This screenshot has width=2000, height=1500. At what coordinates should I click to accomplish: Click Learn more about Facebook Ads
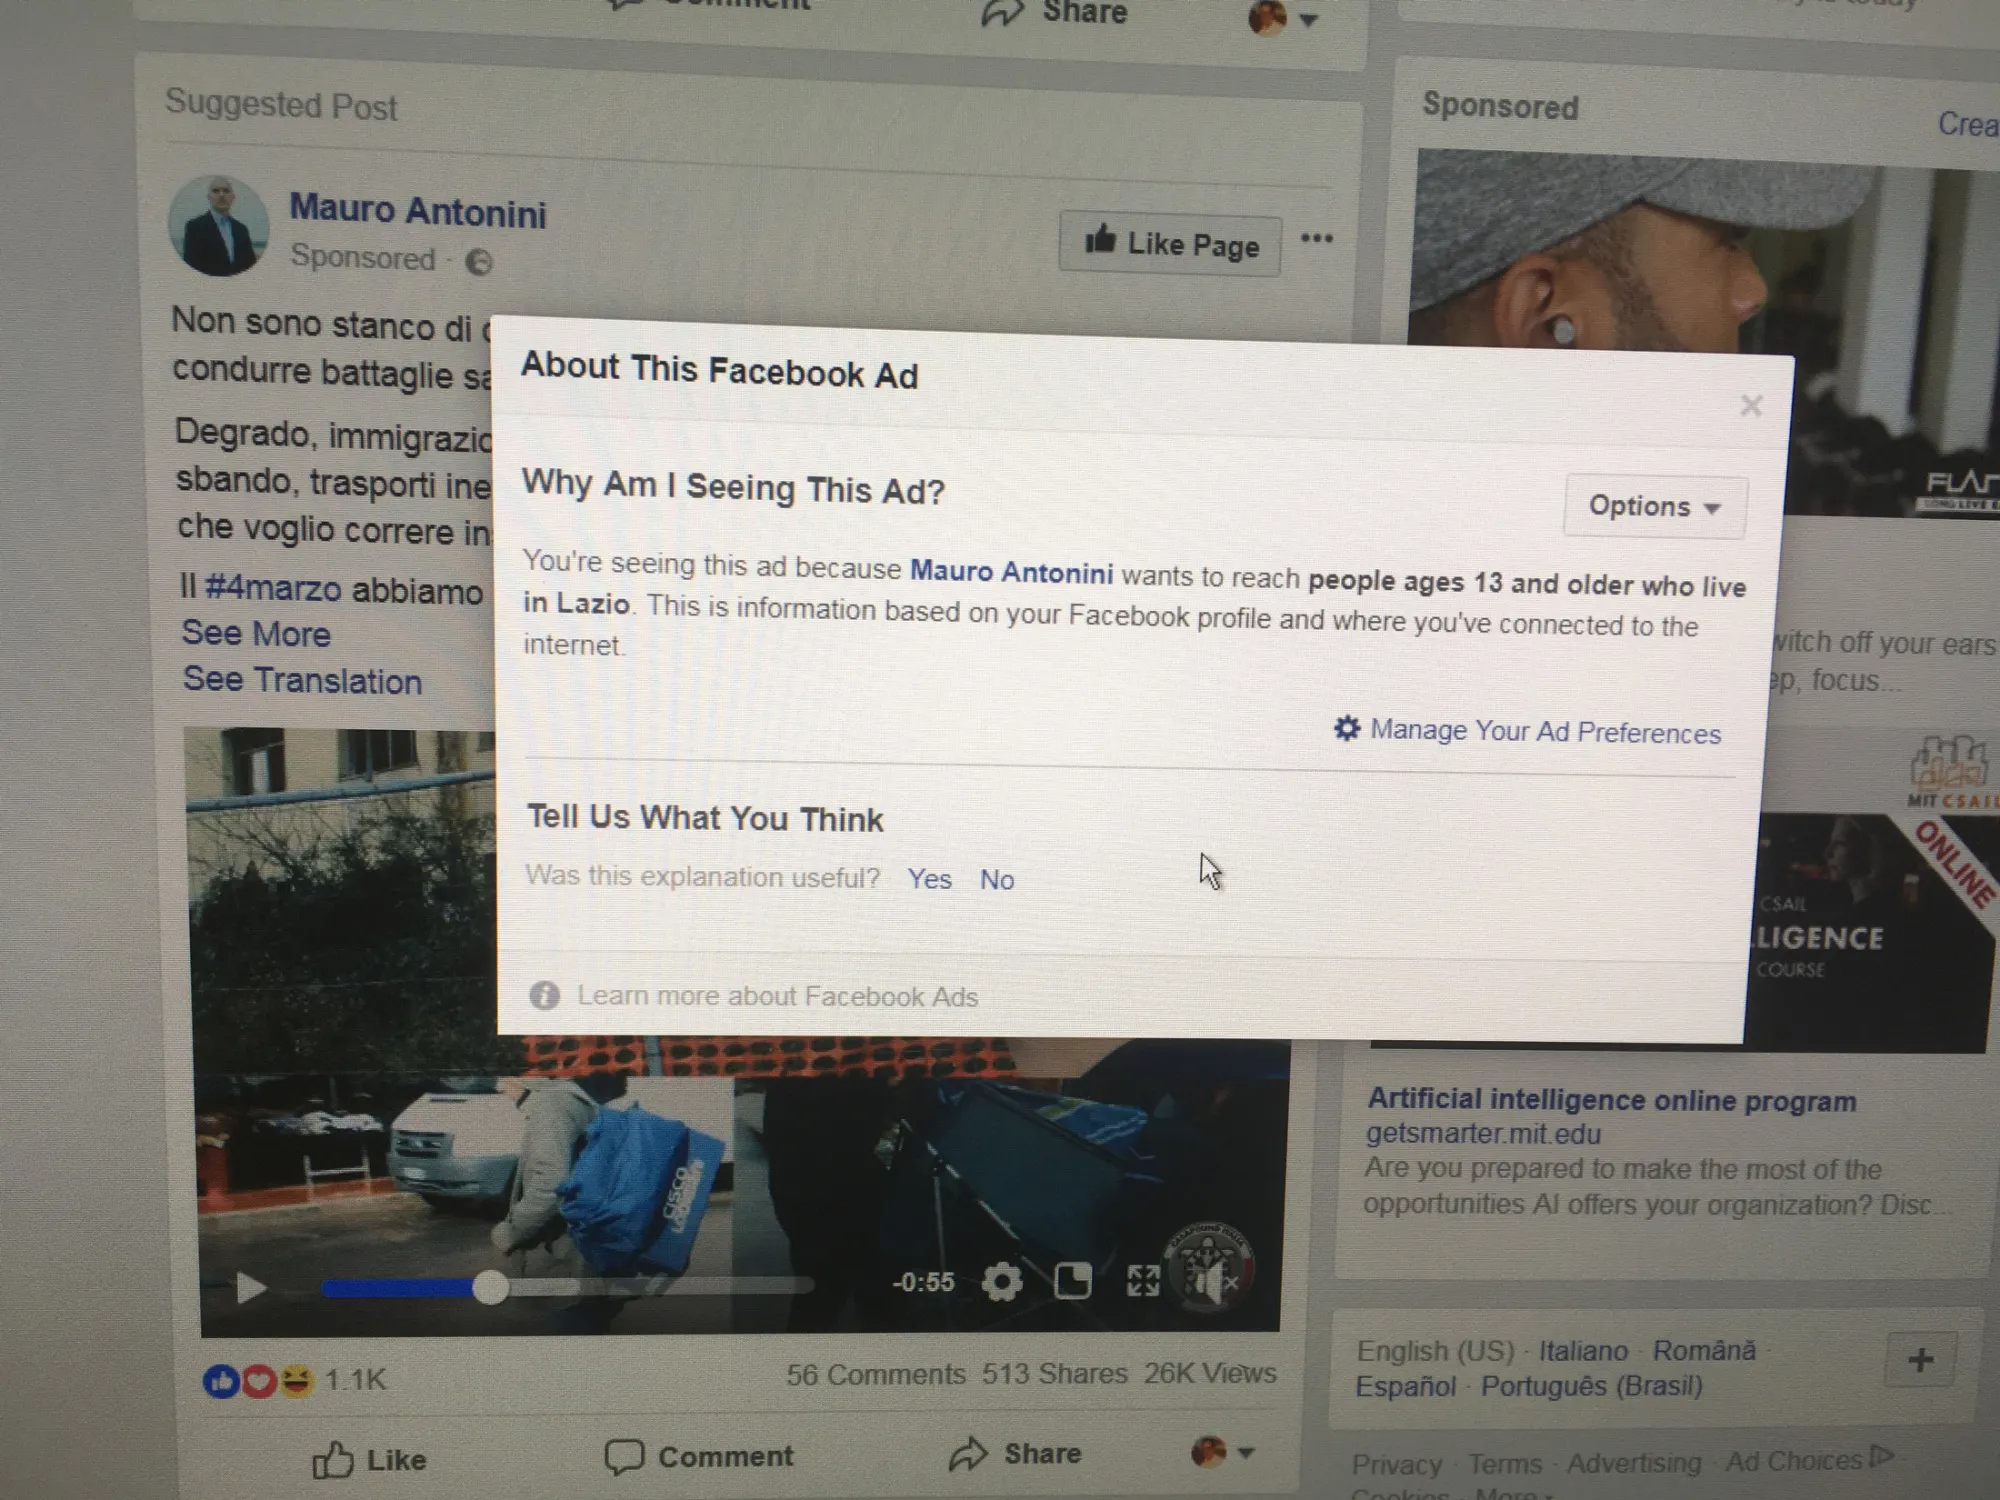coord(776,997)
